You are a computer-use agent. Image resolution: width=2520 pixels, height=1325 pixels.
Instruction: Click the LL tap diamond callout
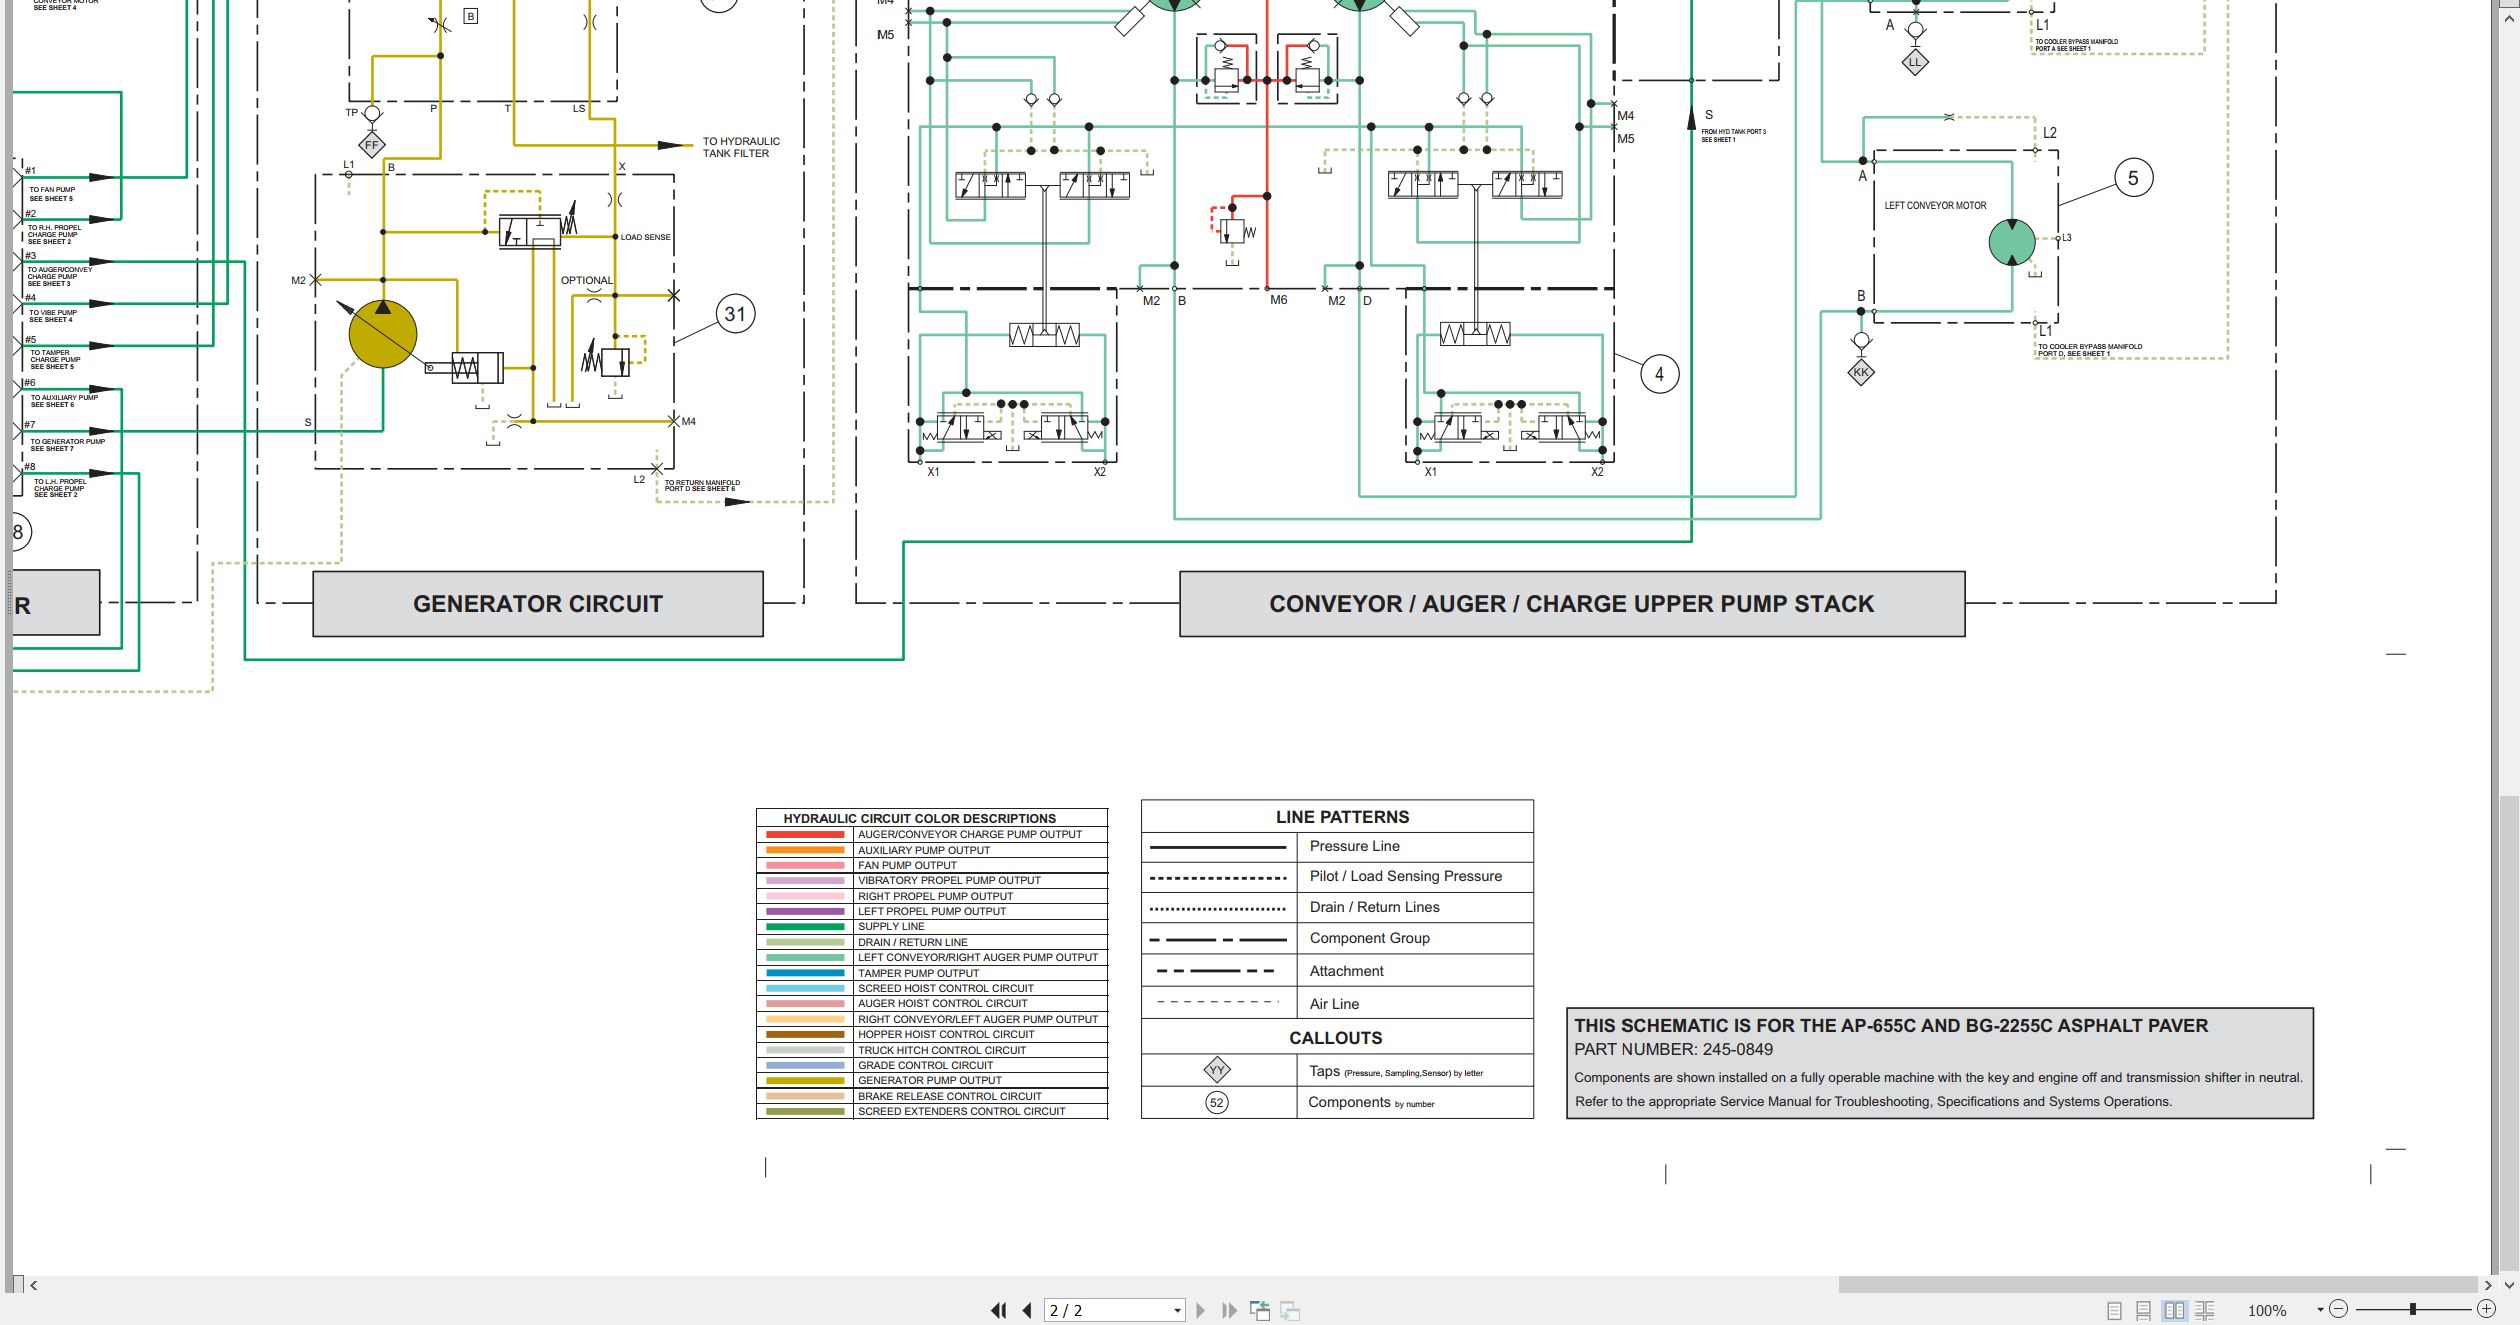[x=1915, y=62]
